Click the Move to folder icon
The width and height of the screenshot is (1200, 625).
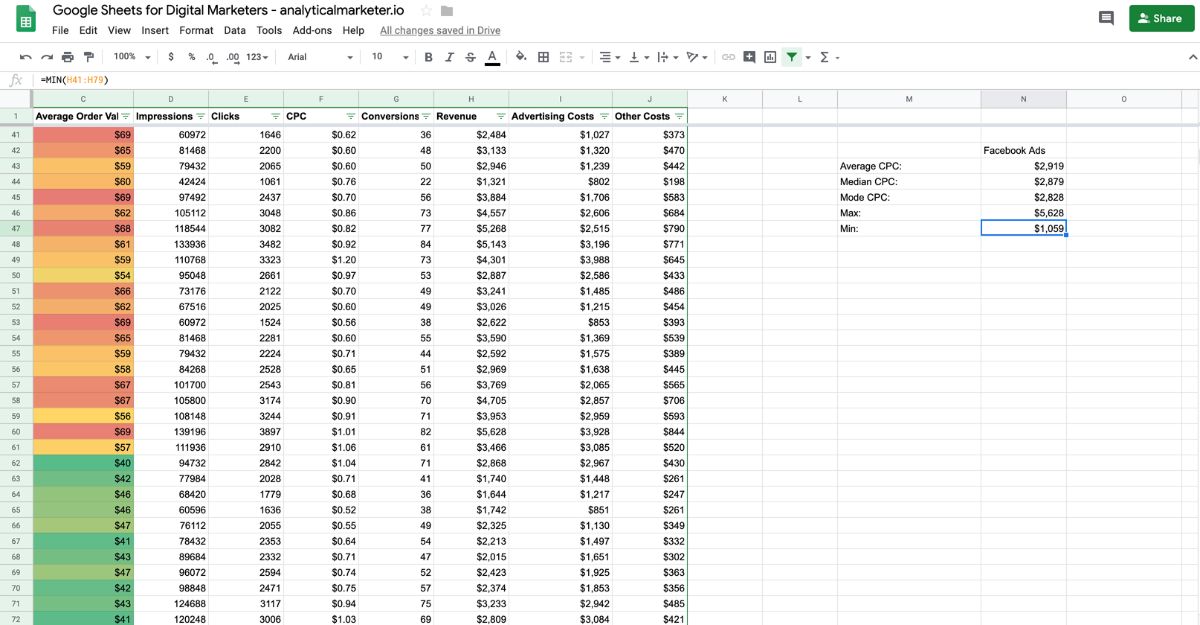[447, 10]
